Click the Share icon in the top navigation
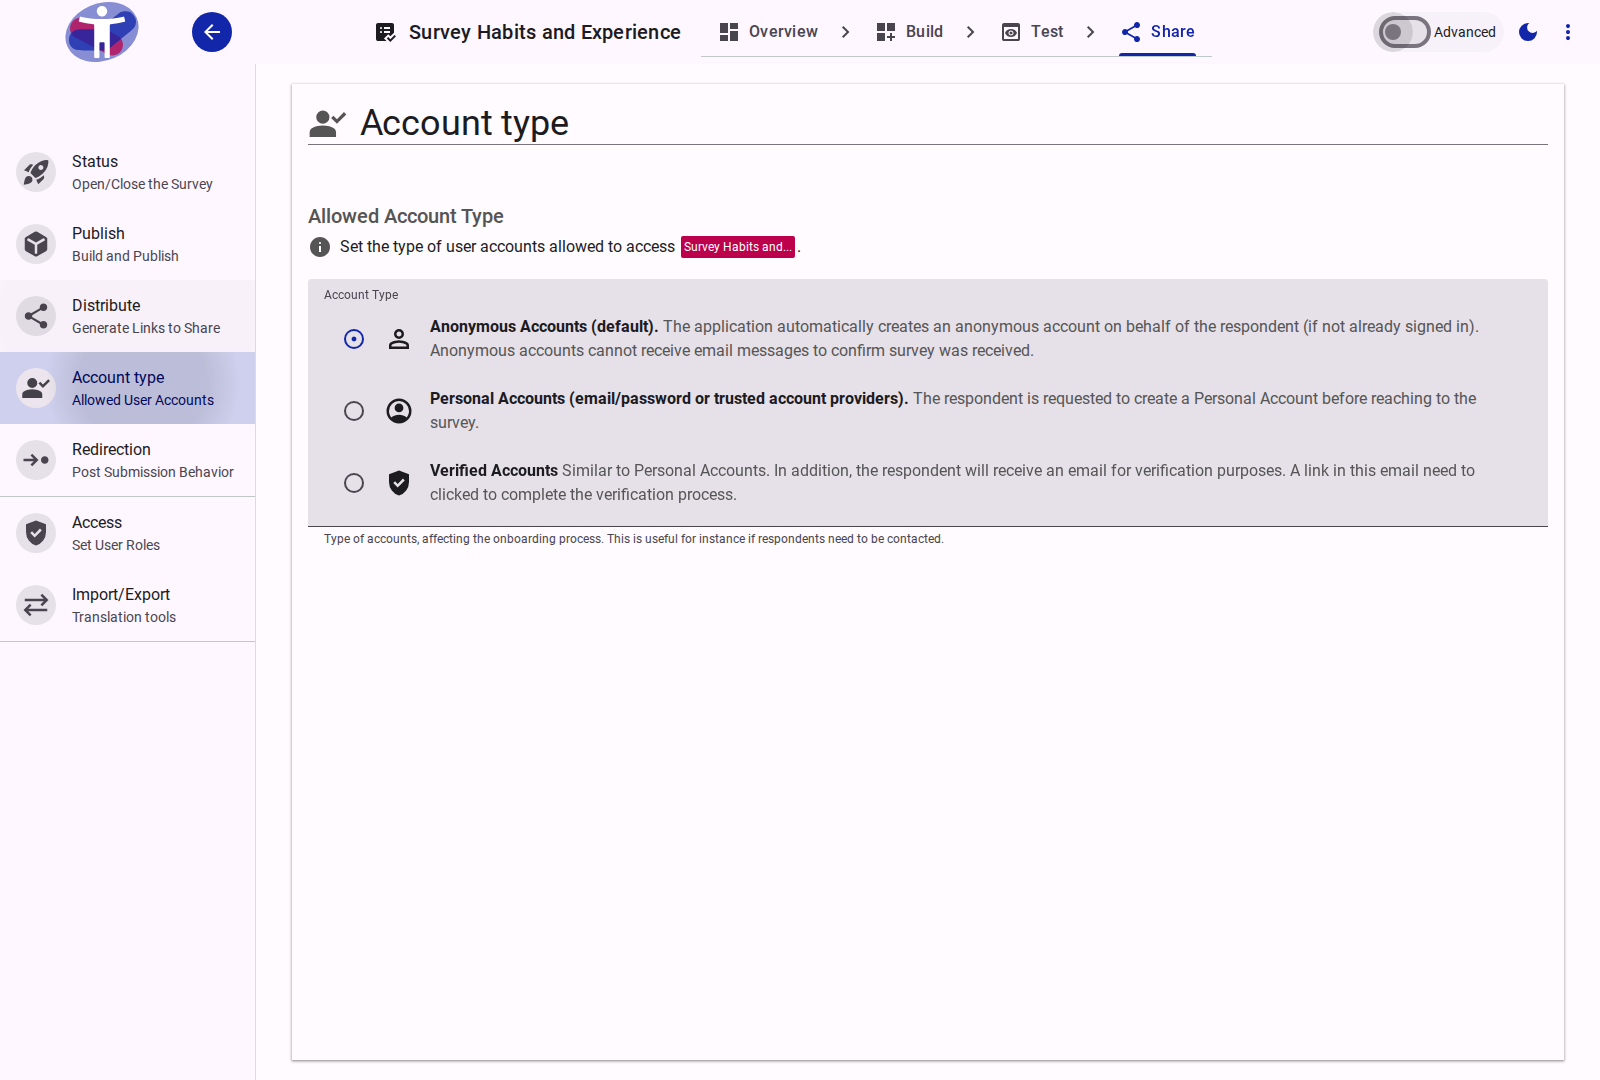 (1131, 32)
